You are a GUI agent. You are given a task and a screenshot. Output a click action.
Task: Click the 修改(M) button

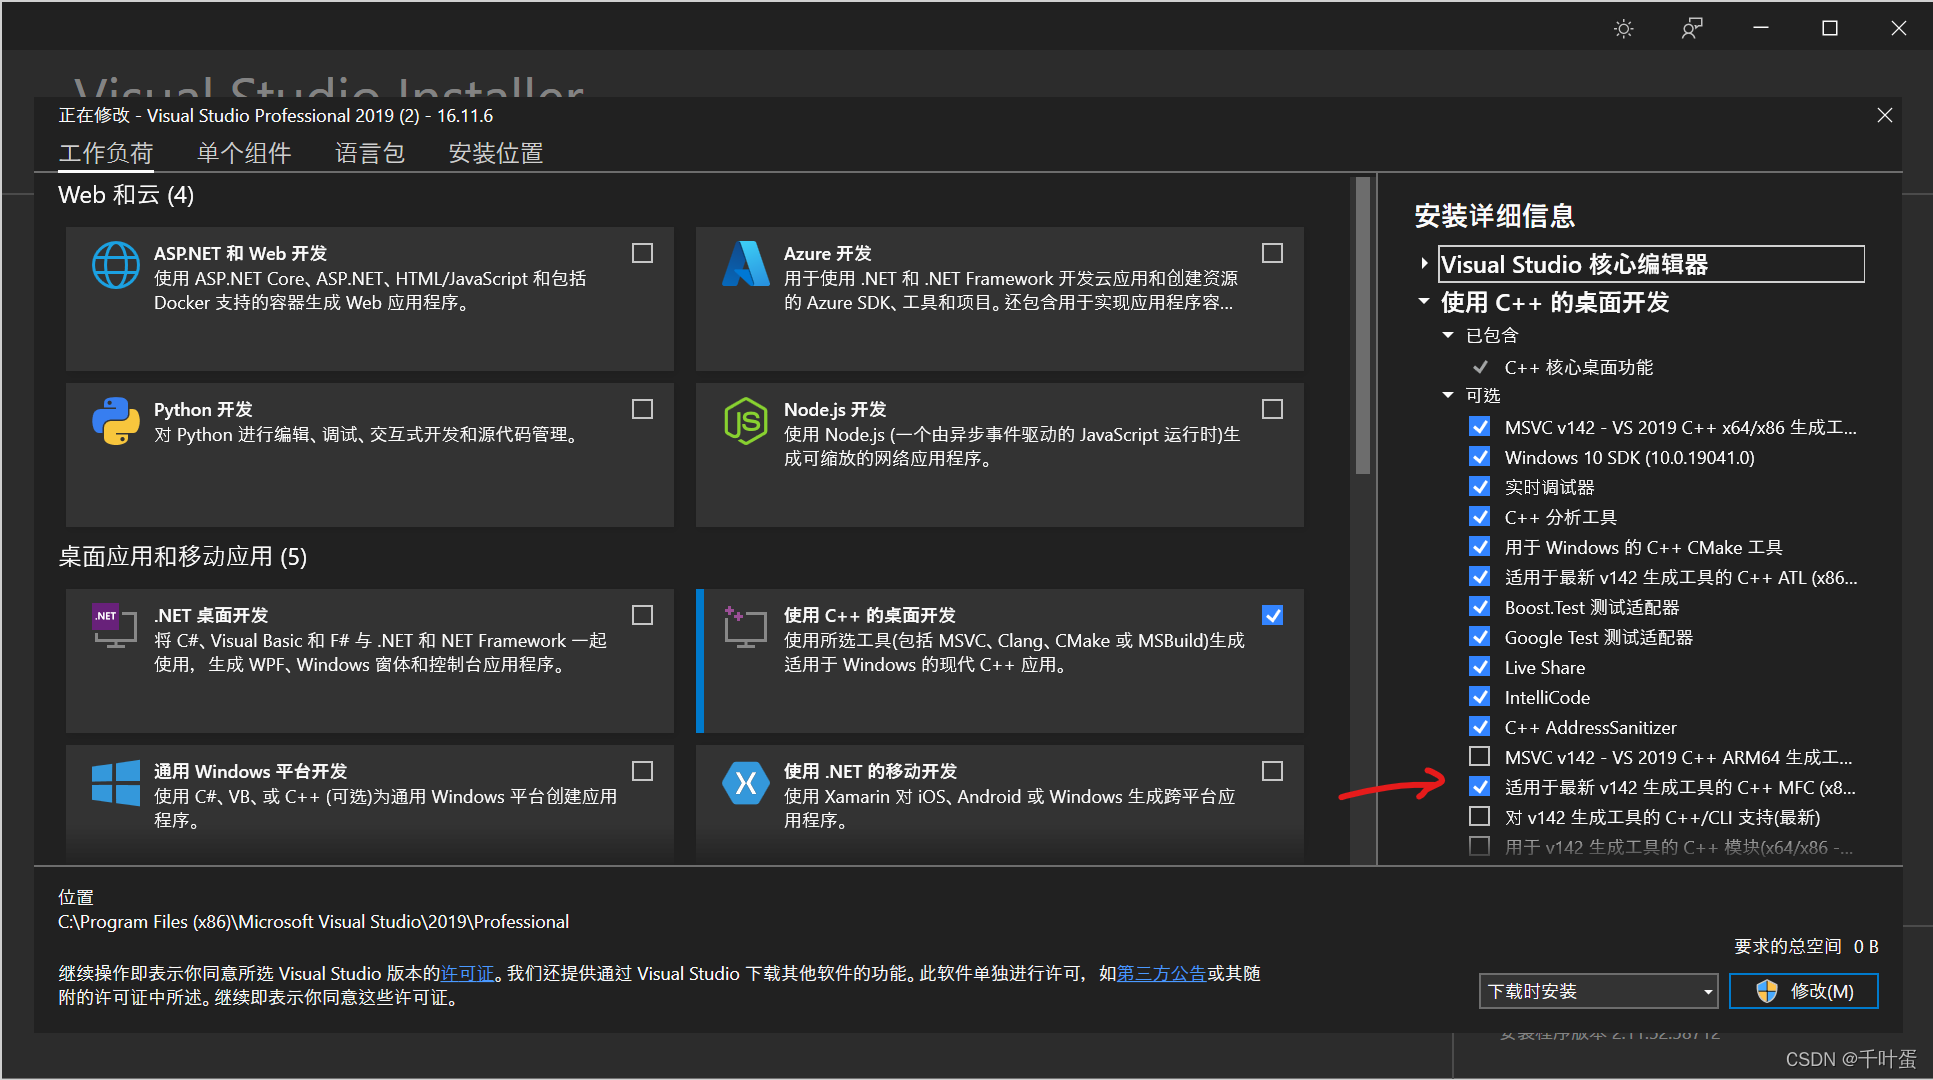coord(1803,991)
